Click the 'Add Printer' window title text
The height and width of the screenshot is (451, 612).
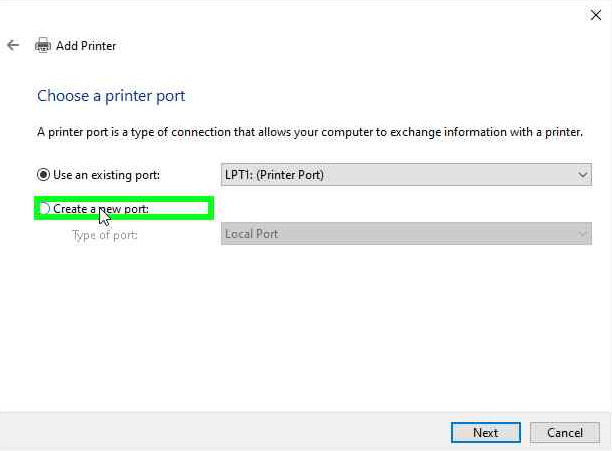(x=86, y=45)
